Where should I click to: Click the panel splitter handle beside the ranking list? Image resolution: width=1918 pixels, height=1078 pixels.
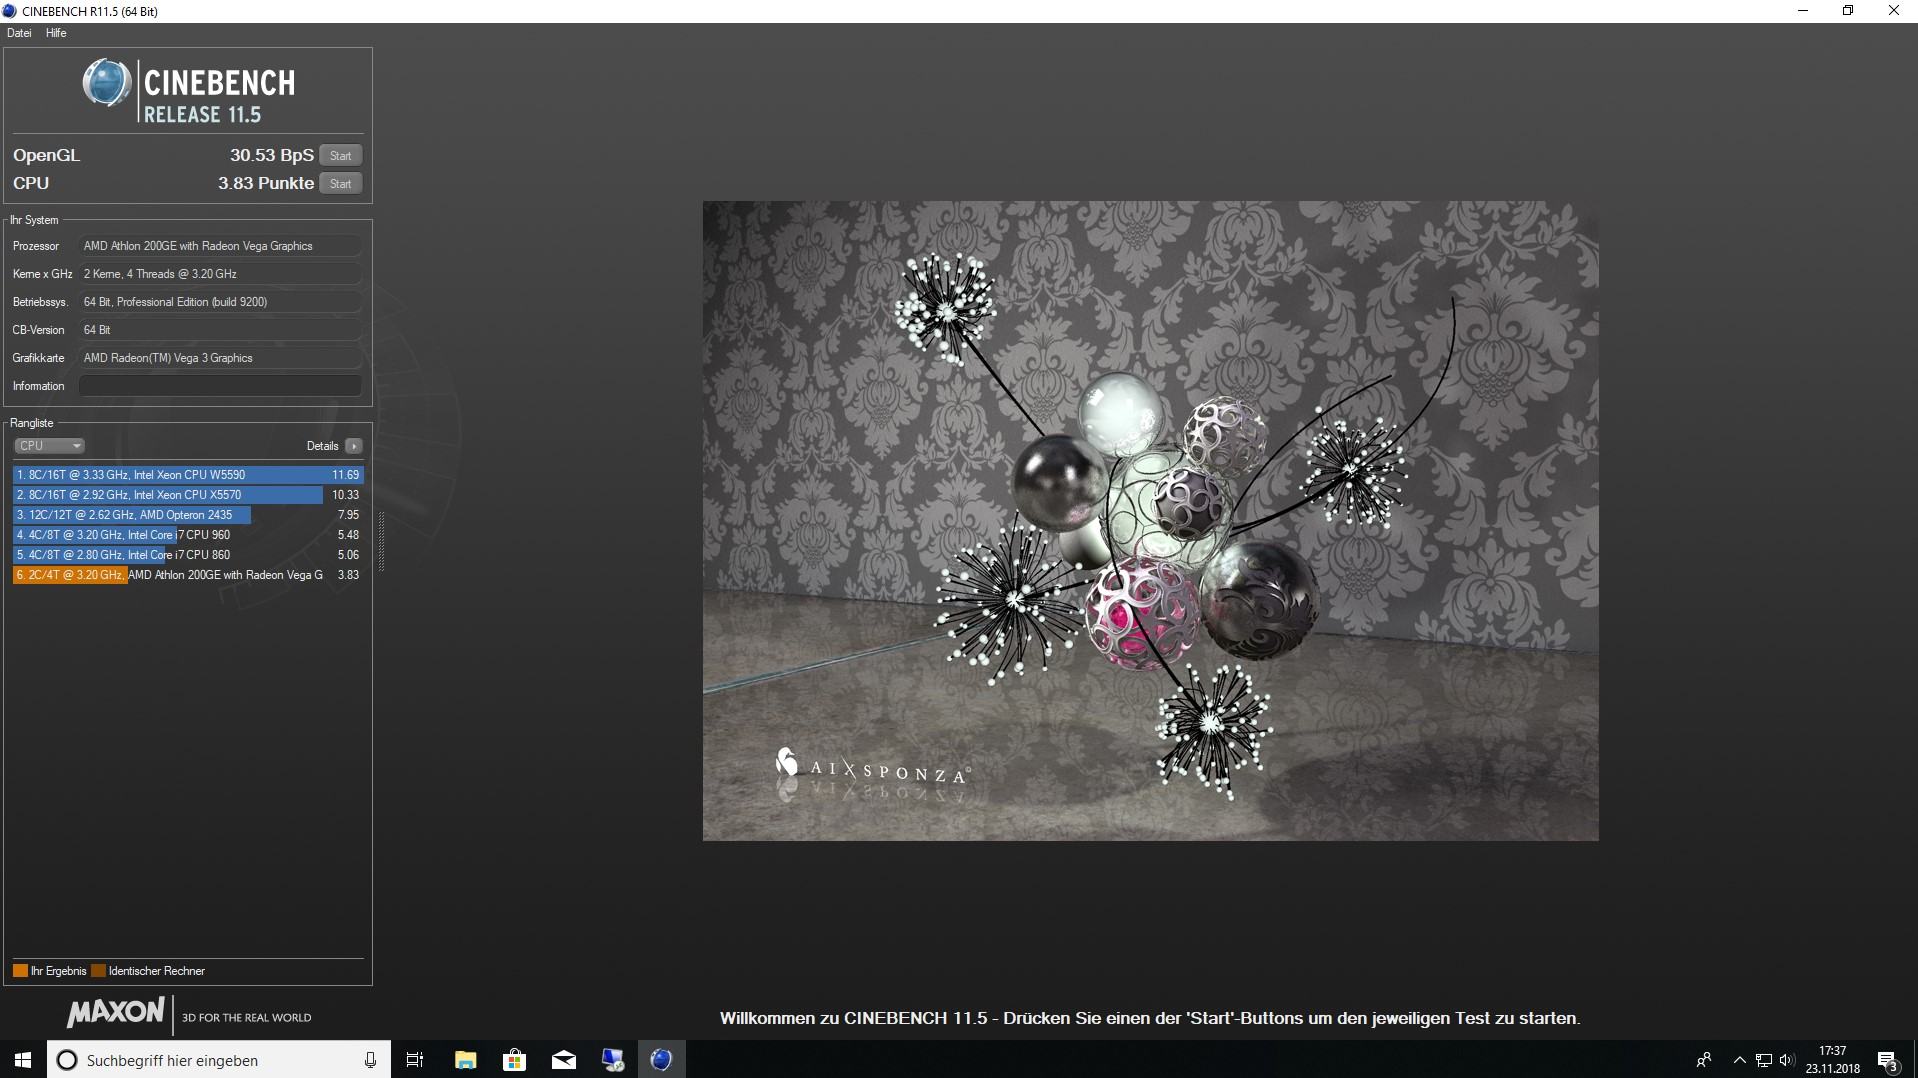pos(381,541)
